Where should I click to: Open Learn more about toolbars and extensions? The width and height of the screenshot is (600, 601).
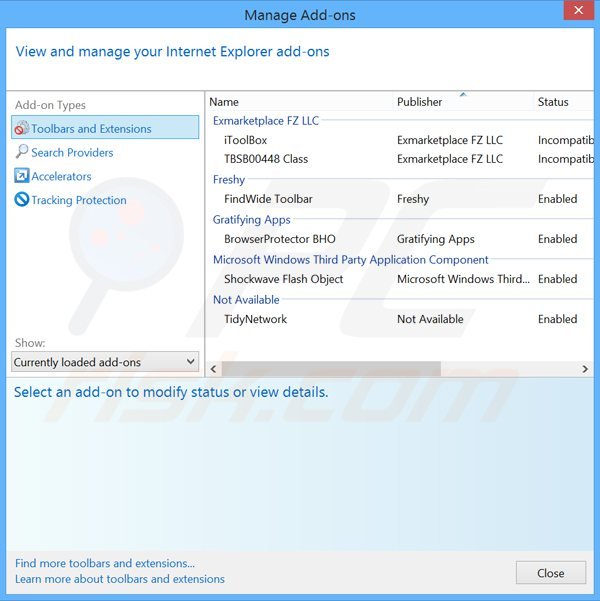(120, 579)
